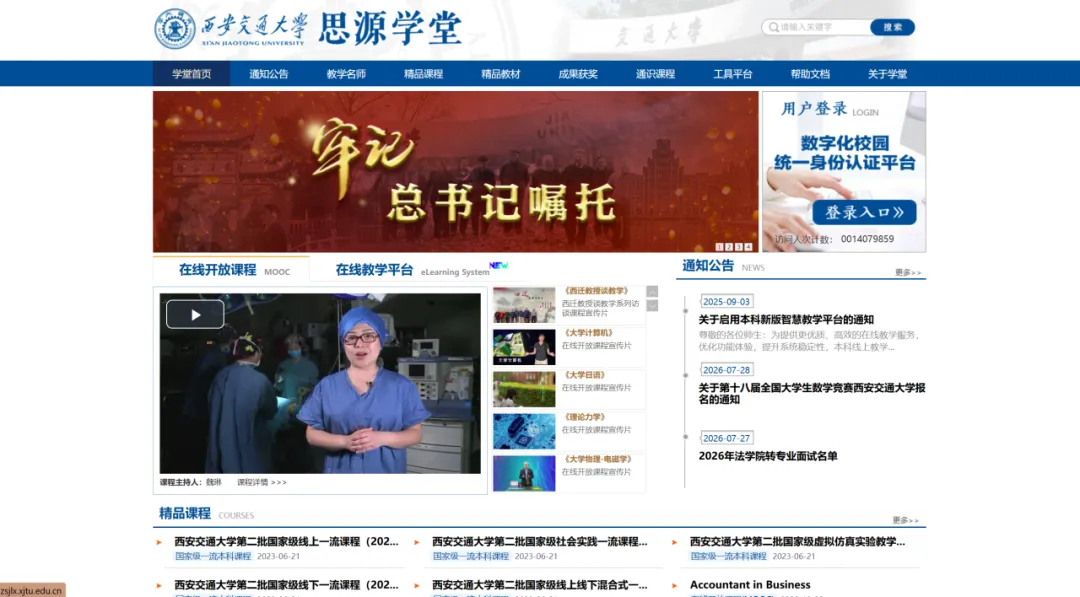Open 更多 link in 精品课程 section

[x=905, y=520]
